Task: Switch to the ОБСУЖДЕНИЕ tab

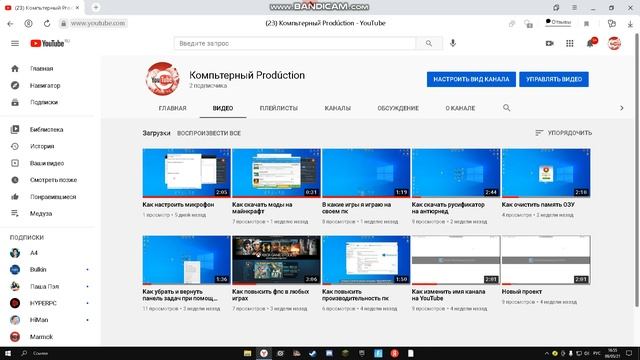Action: (x=398, y=108)
